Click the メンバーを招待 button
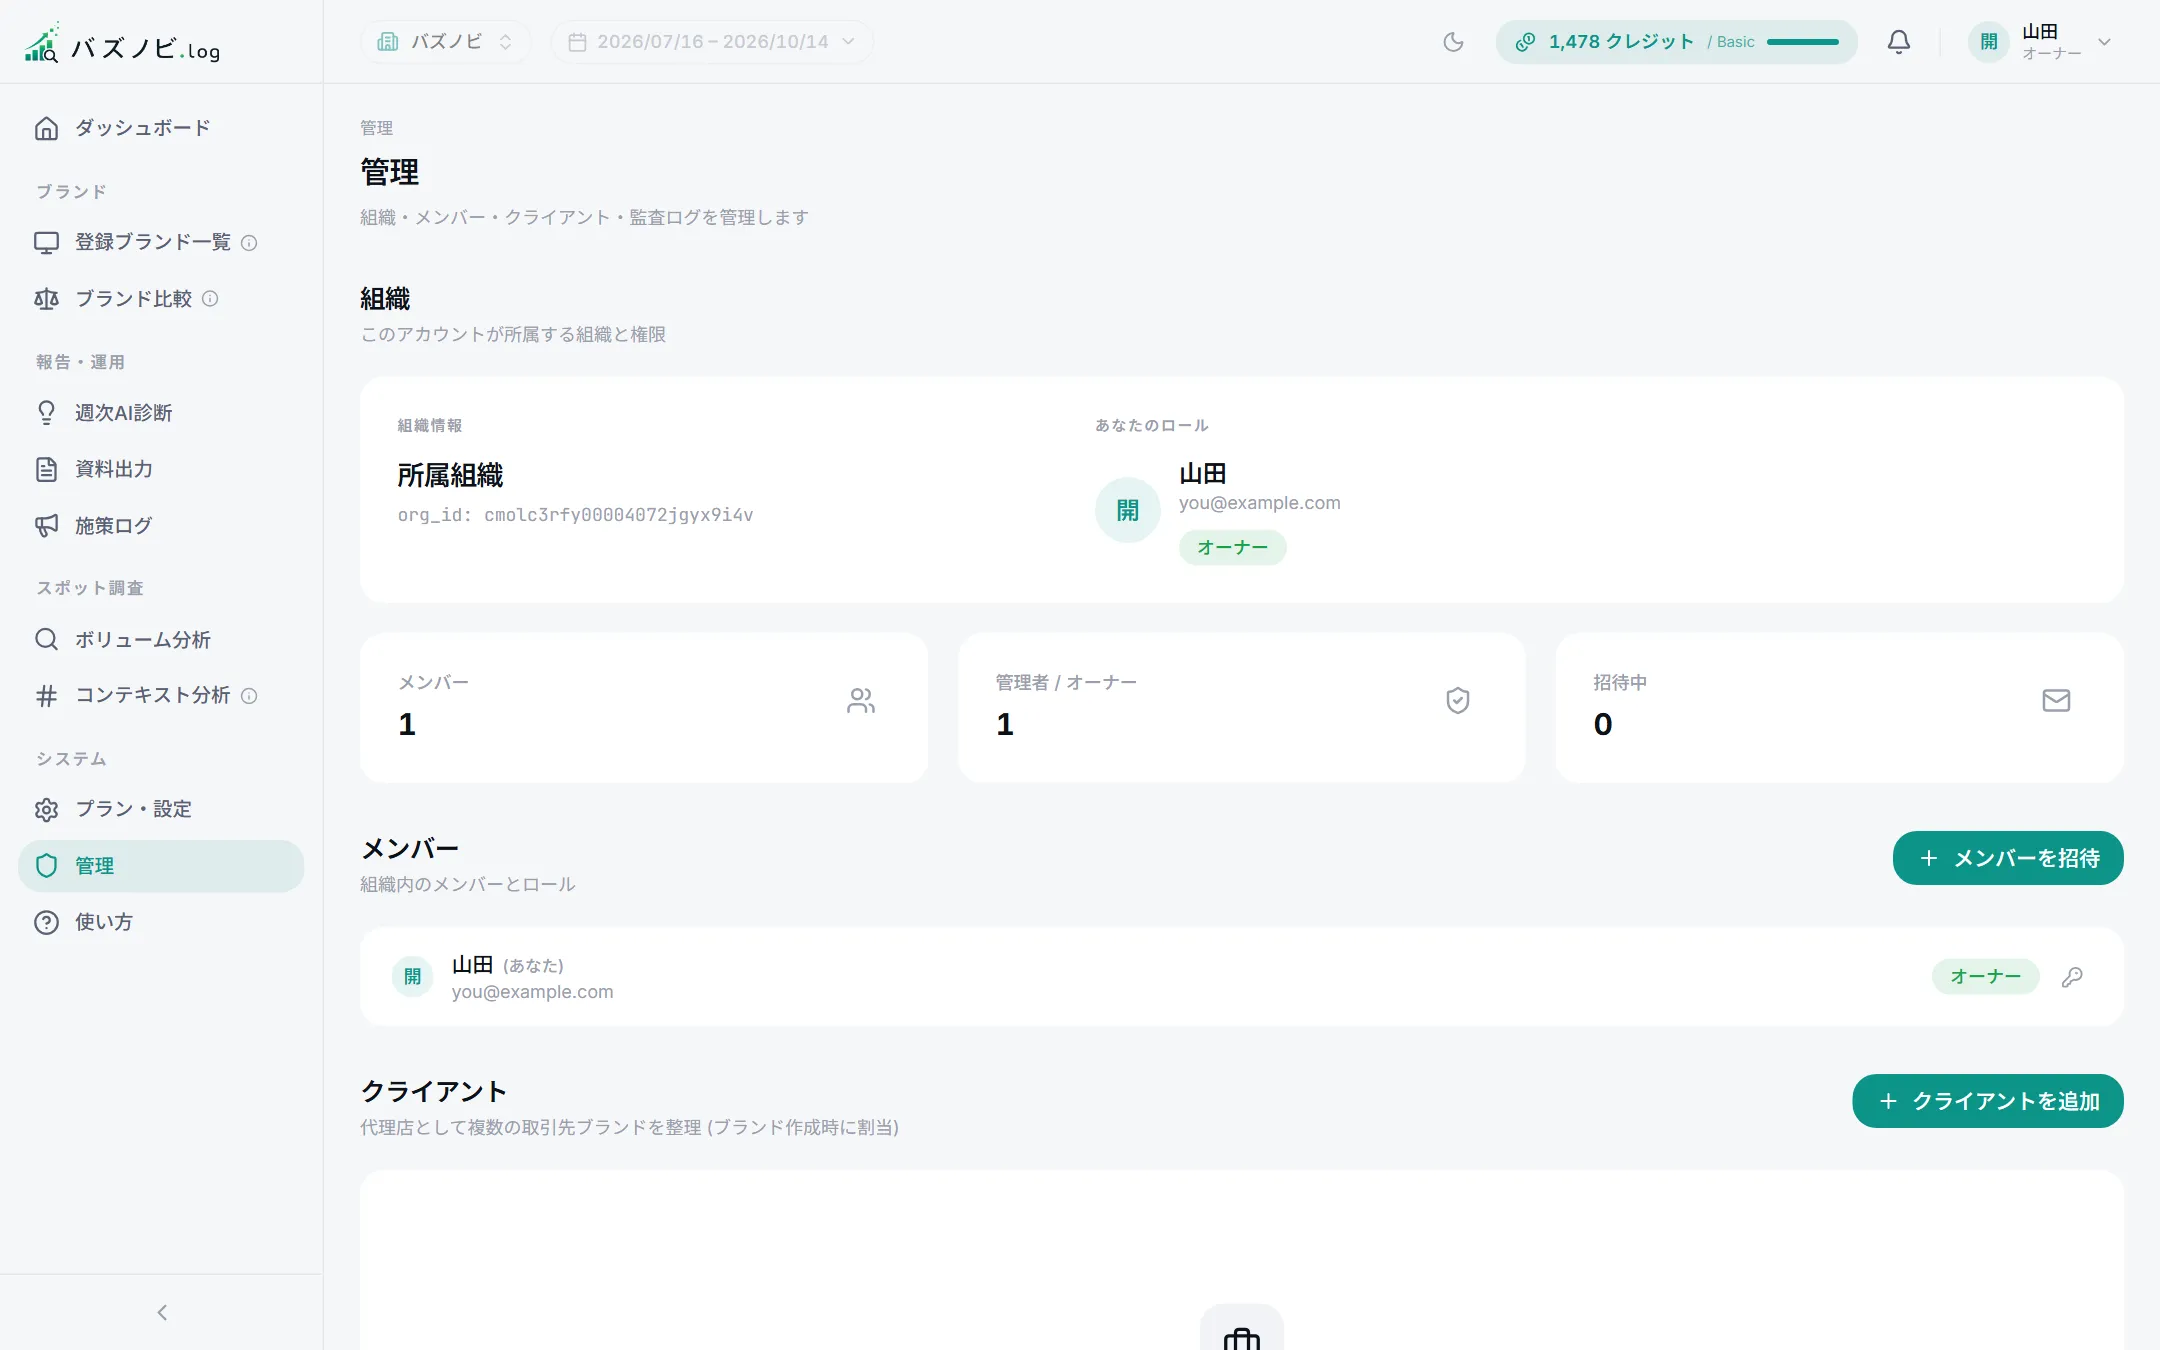 [2008, 858]
